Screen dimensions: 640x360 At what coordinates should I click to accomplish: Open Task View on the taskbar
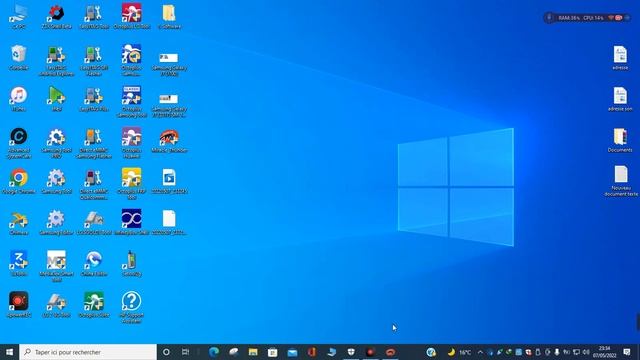click(x=185, y=352)
